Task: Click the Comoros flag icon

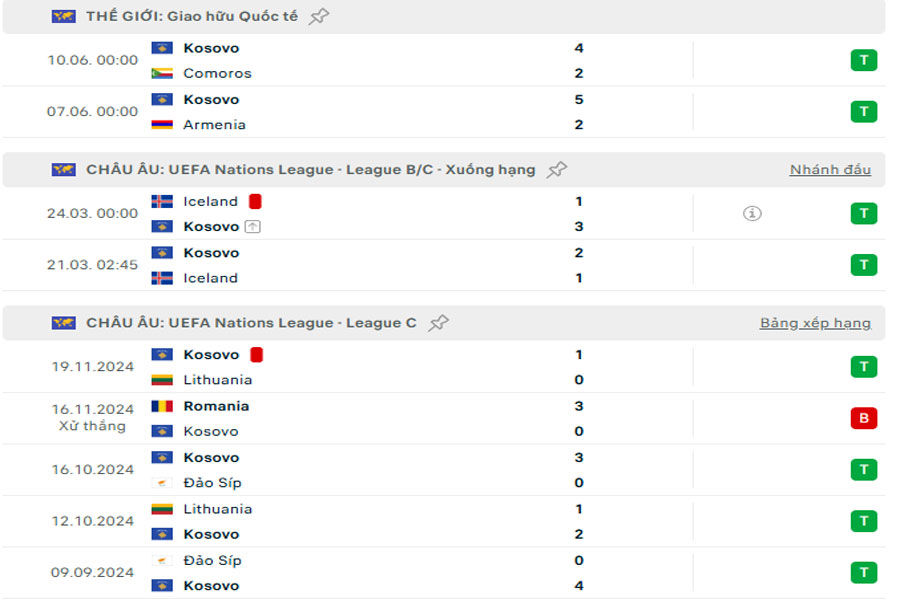Action: [x=162, y=73]
